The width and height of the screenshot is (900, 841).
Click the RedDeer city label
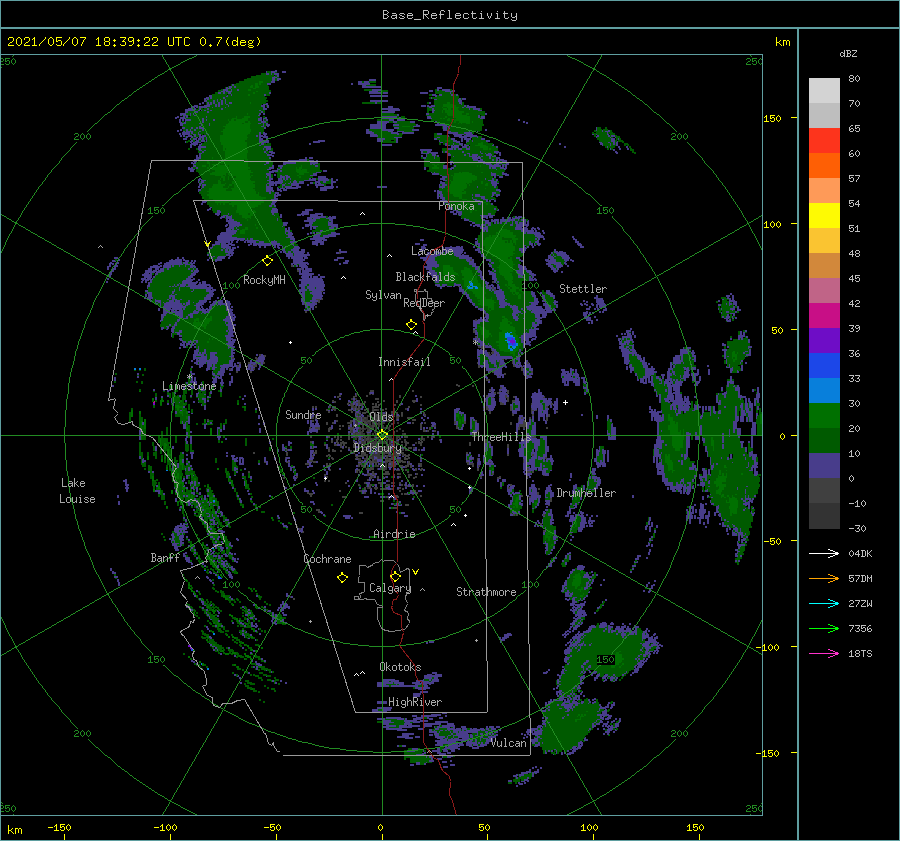pyautogui.click(x=424, y=303)
